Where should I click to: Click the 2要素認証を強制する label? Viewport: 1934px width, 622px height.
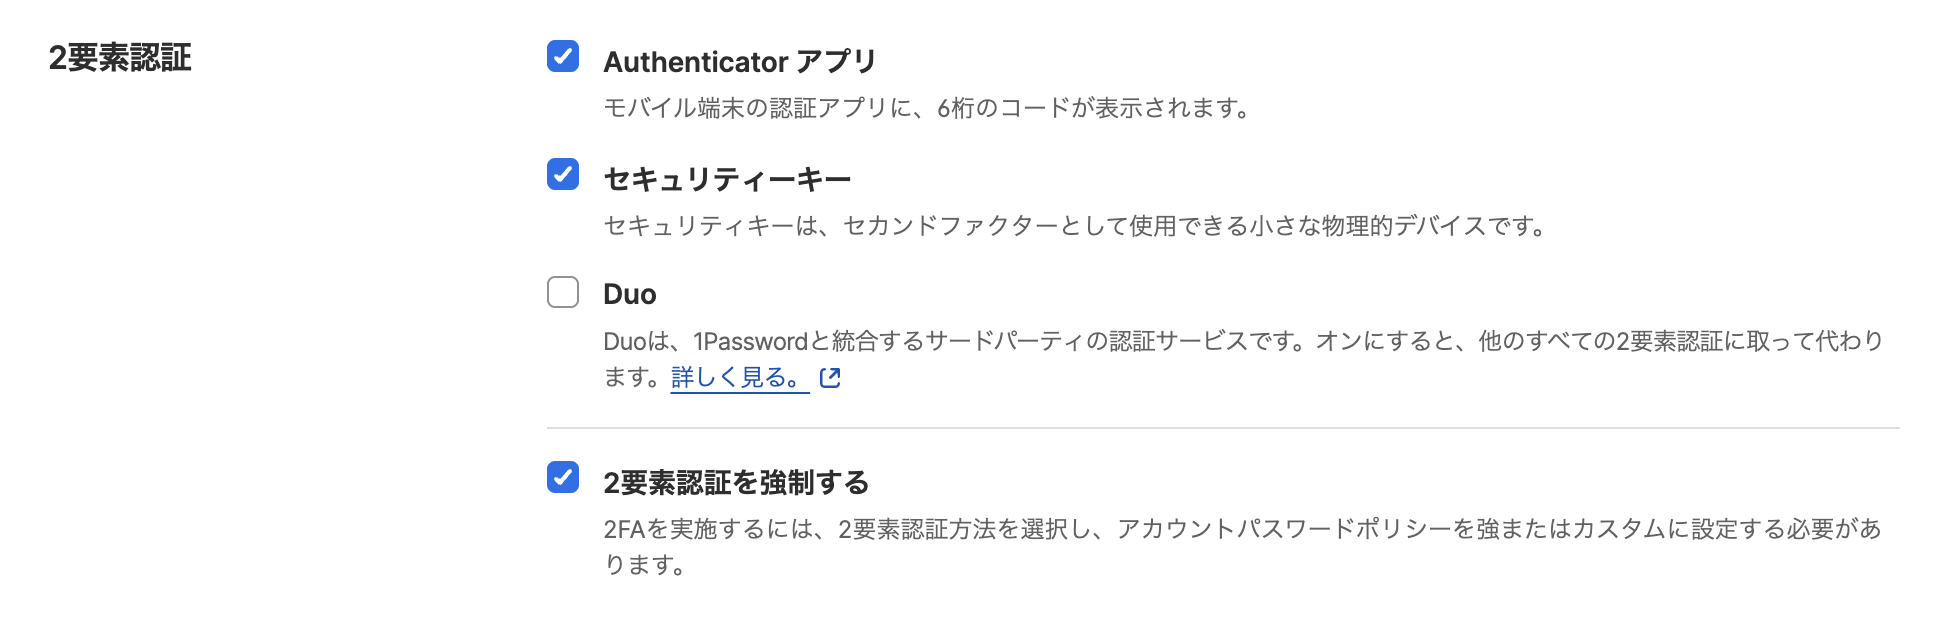pyautogui.click(x=735, y=481)
